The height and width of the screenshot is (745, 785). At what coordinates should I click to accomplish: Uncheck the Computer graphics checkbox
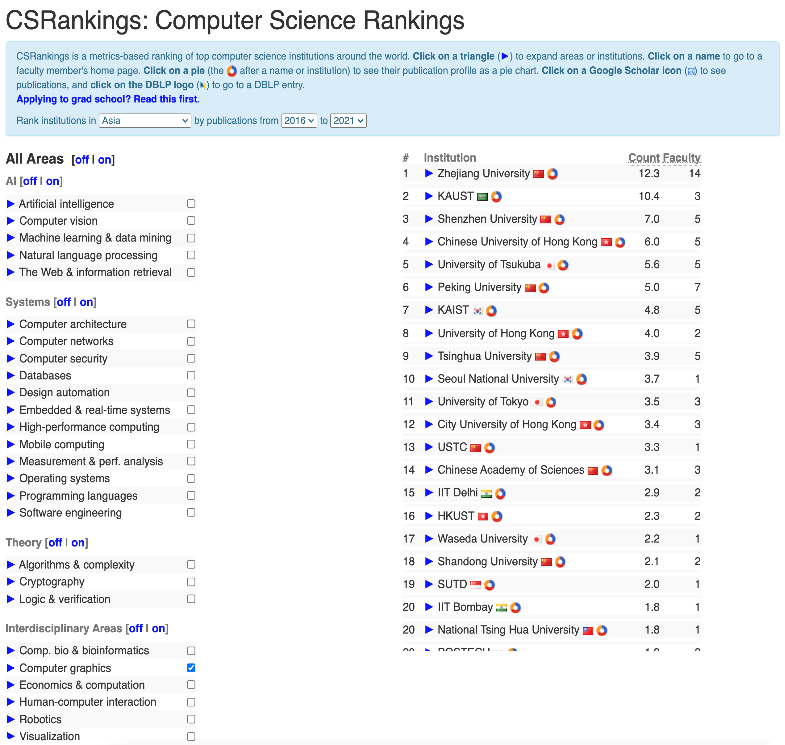tap(191, 668)
